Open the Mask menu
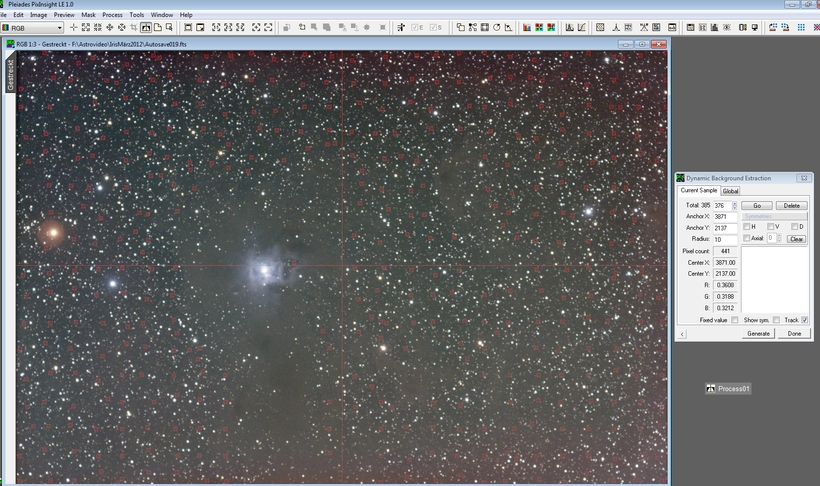 coord(88,15)
